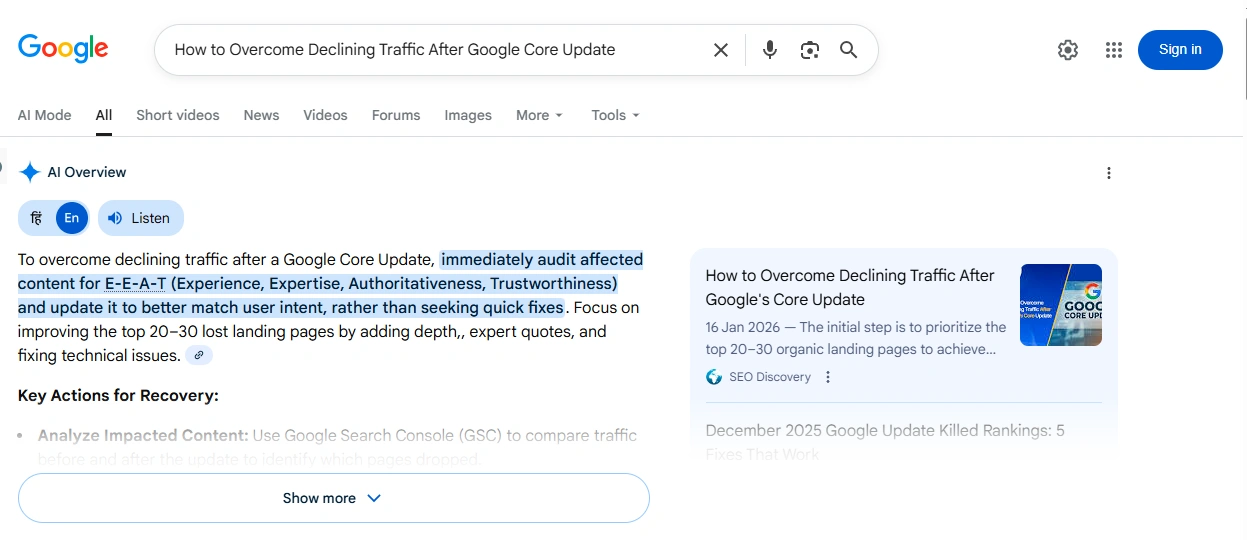
Task: Expand the More search filters dropdown
Action: (540, 115)
